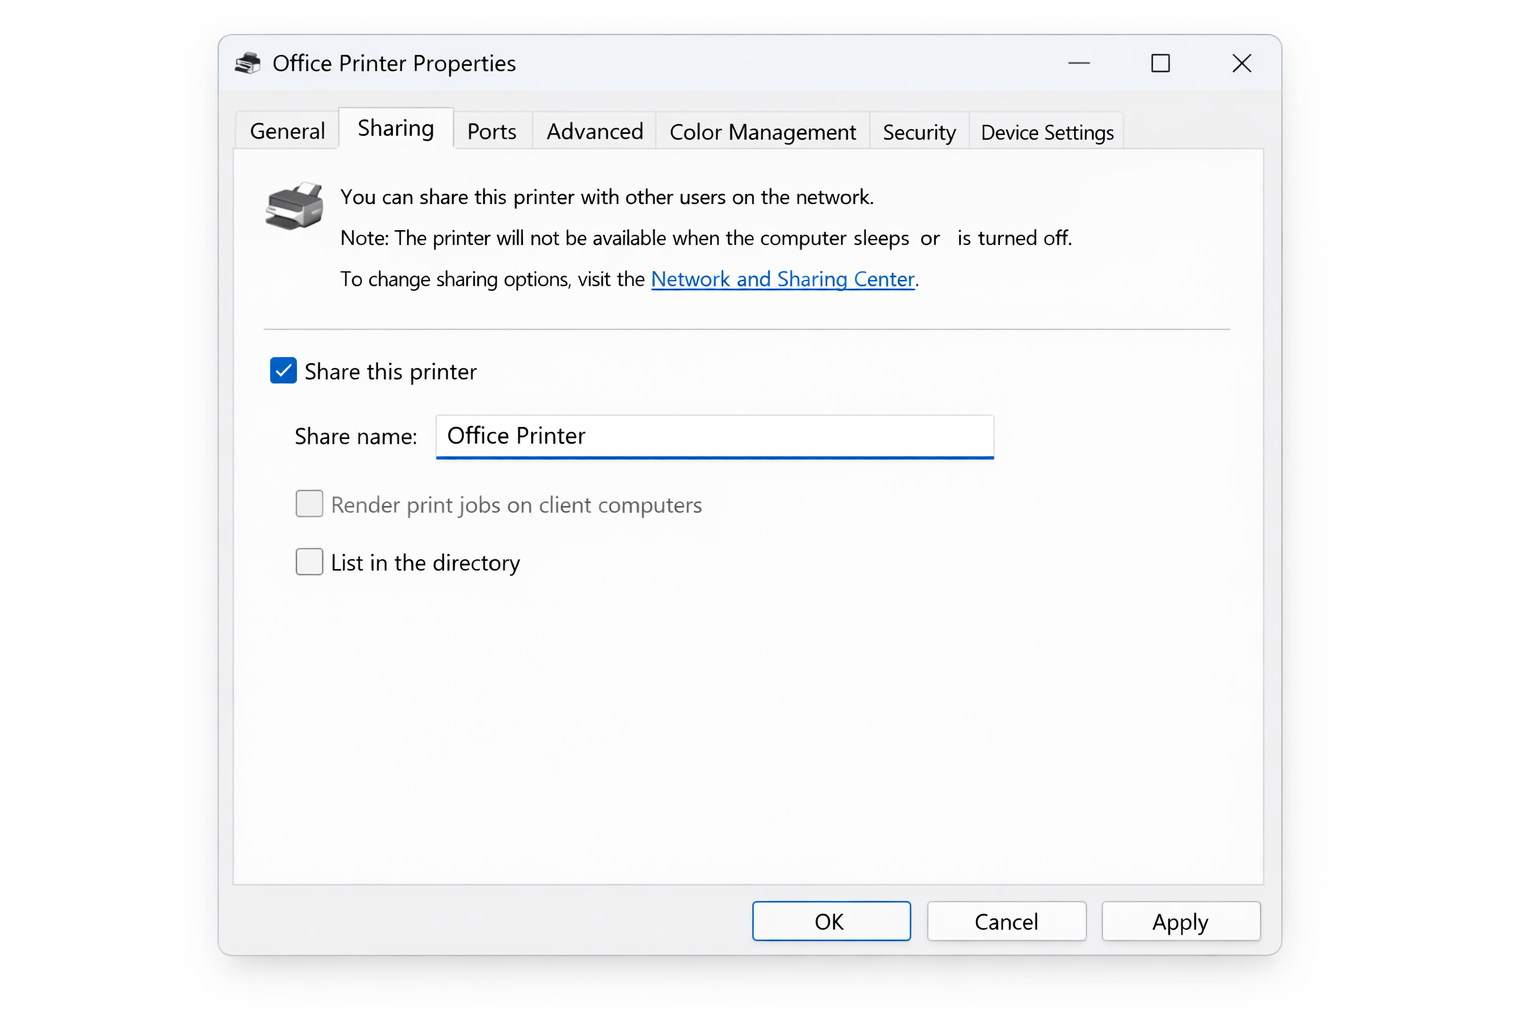Viewport: 1536px width, 1024px height.
Task: Apply the sharing settings
Action: [1181, 920]
